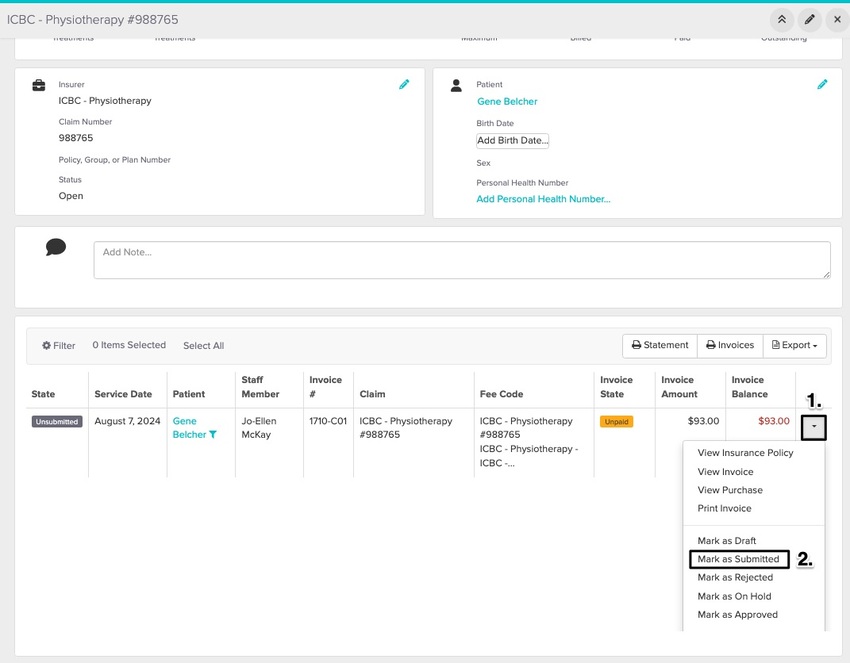Click the State column header
This screenshot has height=663, width=850.
point(43,394)
